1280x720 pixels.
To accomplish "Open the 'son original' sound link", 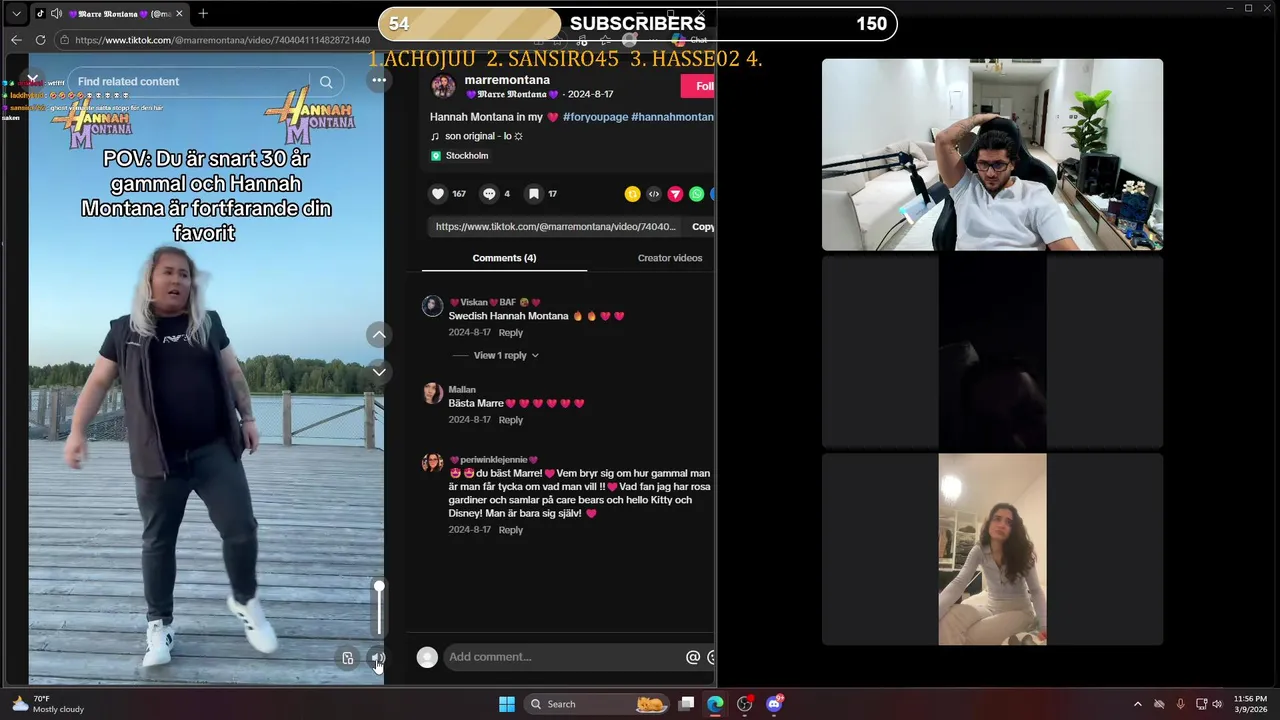I will [x=477, y=136].
